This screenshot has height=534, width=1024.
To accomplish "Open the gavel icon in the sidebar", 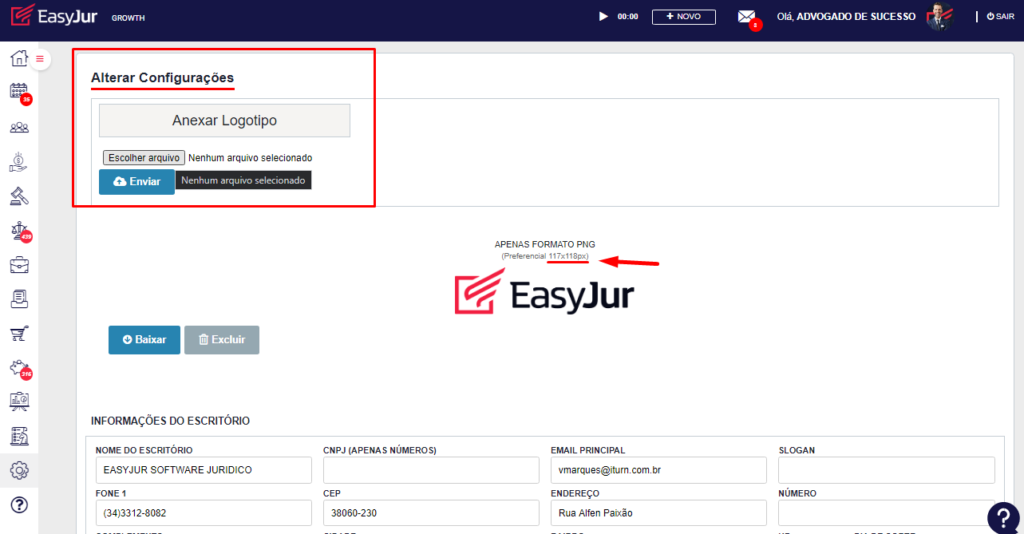I will tap(19, 196).
